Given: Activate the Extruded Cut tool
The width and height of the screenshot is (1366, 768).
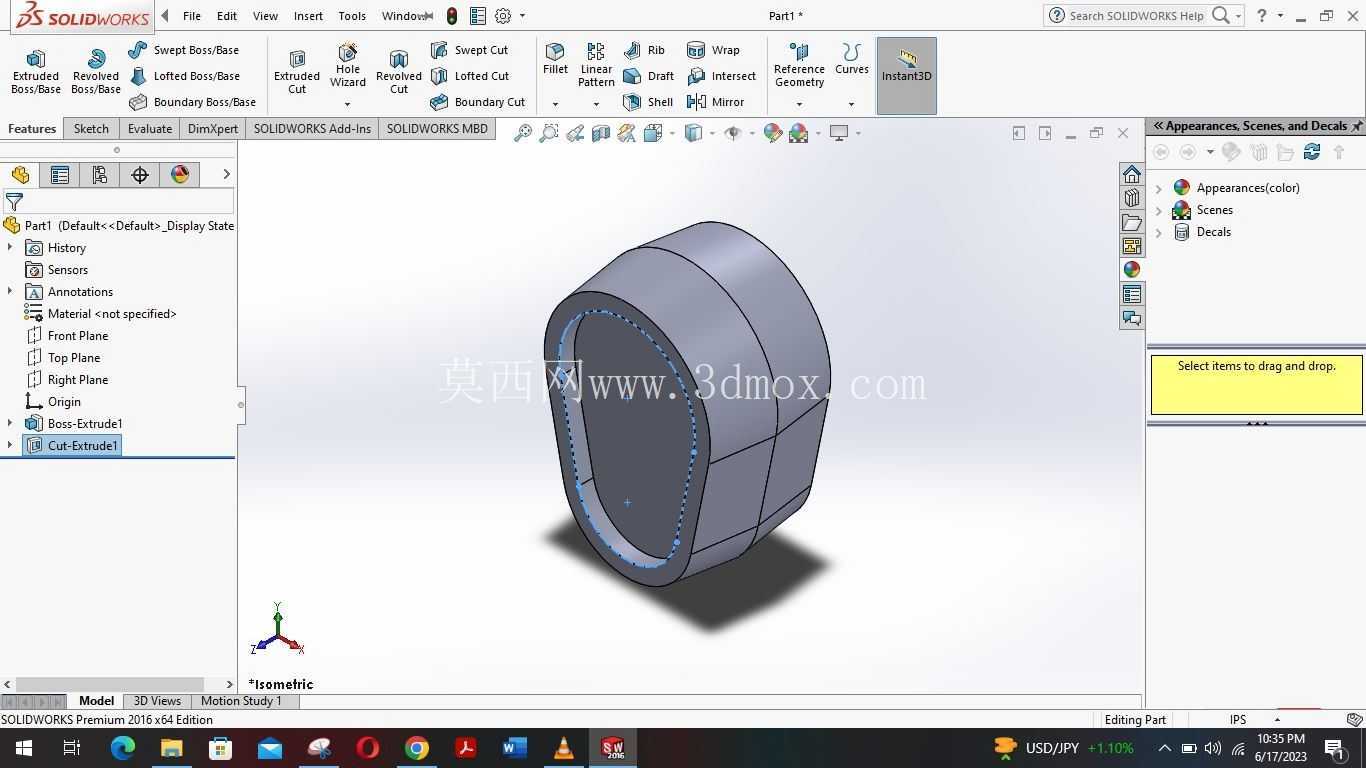Looking at the screenshot, I should tap(297, 72).
